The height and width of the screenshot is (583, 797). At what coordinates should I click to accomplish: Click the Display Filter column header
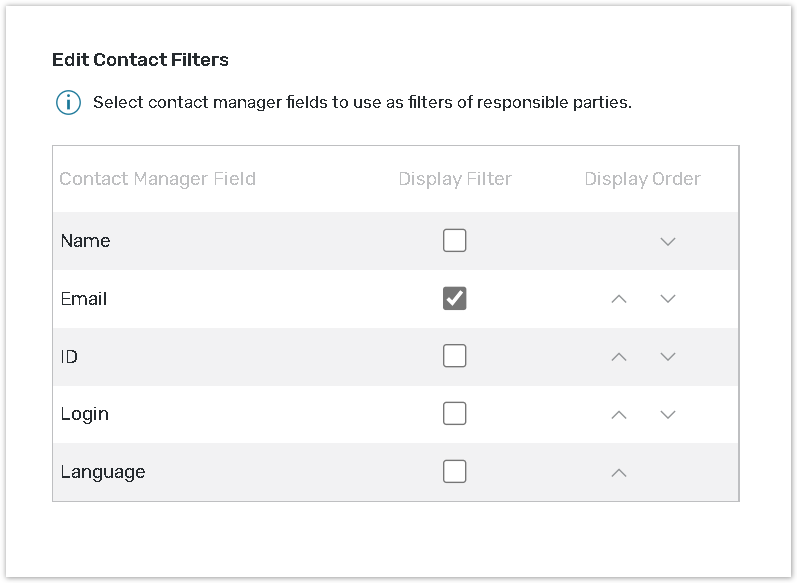pos(455,179)
